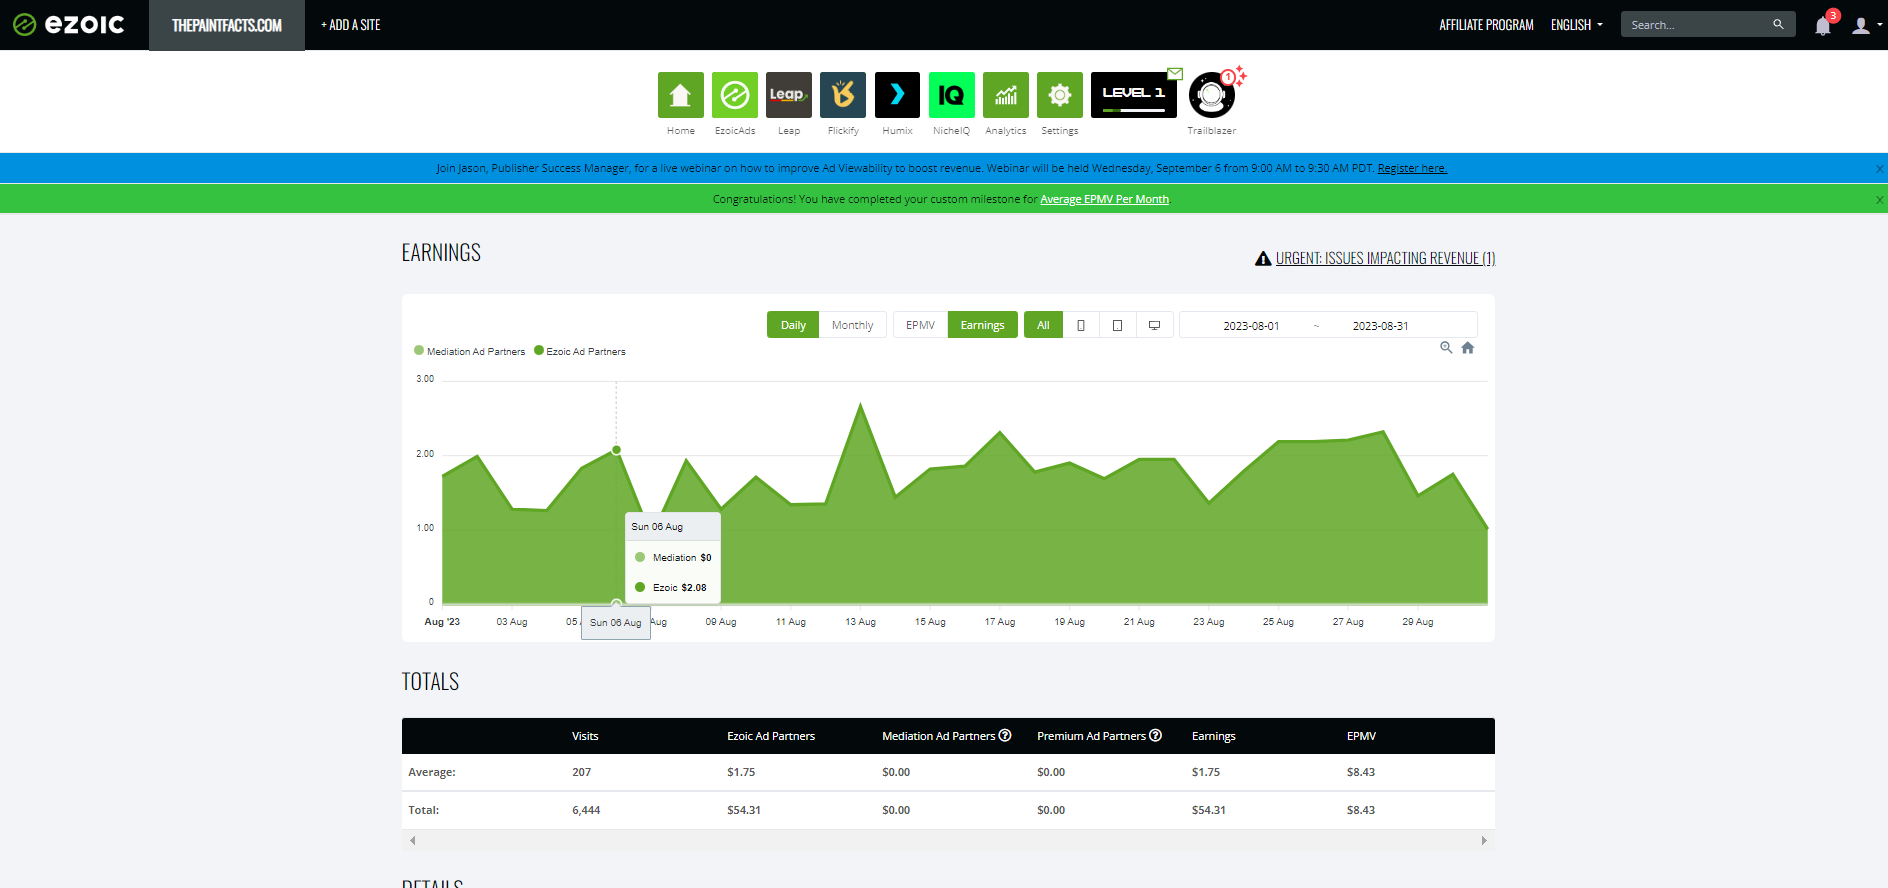Click in the top search field
This screenshot has height=888, width=1888.
coord(1697,25)
